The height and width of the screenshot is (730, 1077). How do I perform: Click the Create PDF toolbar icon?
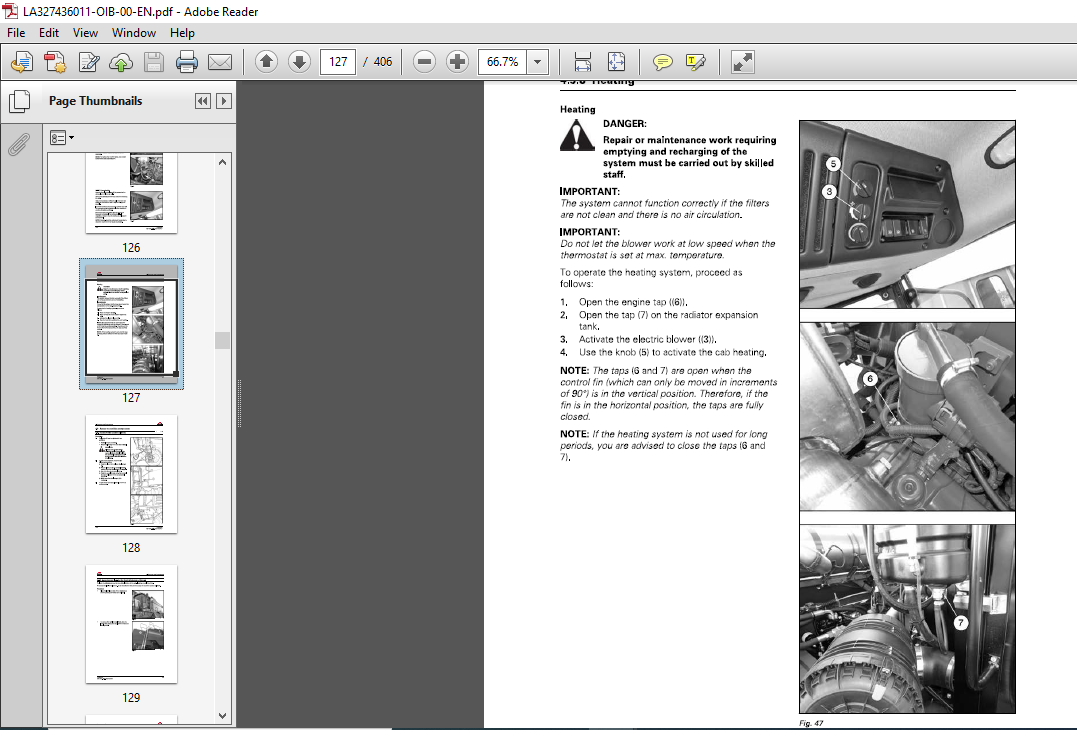tap(55, 62)
